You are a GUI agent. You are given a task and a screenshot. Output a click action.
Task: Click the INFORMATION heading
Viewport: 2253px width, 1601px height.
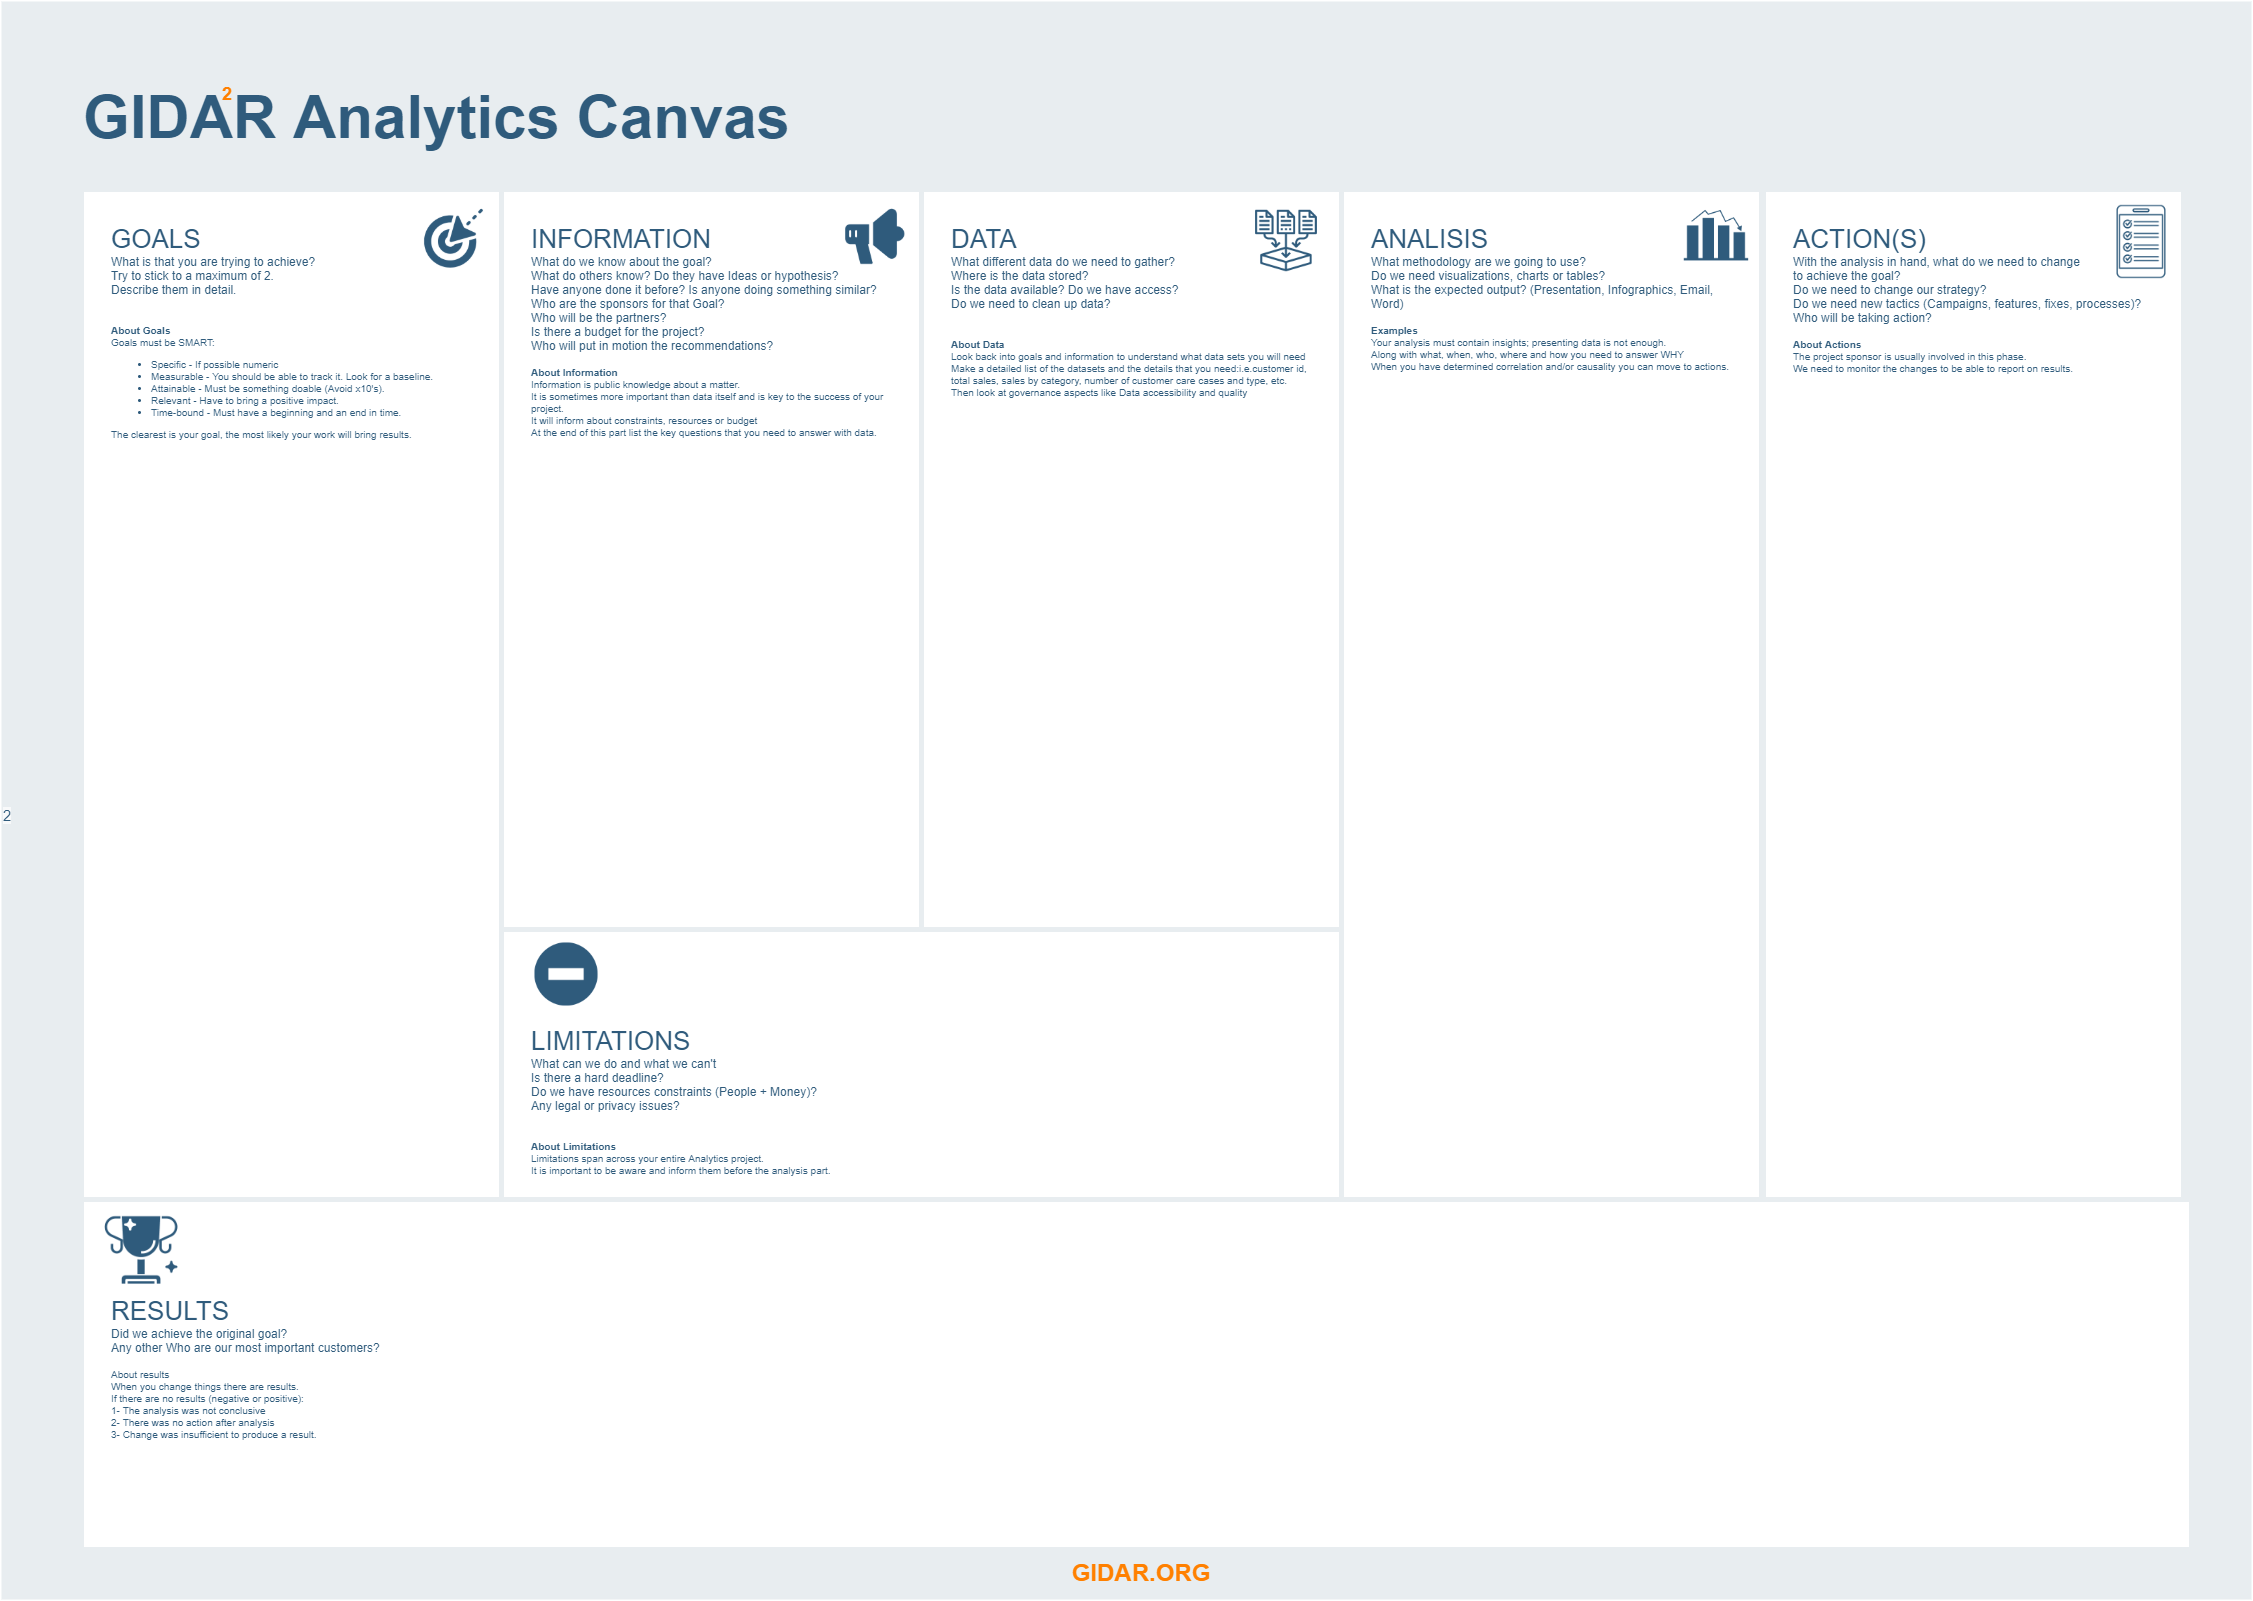[x=621, y=240]
